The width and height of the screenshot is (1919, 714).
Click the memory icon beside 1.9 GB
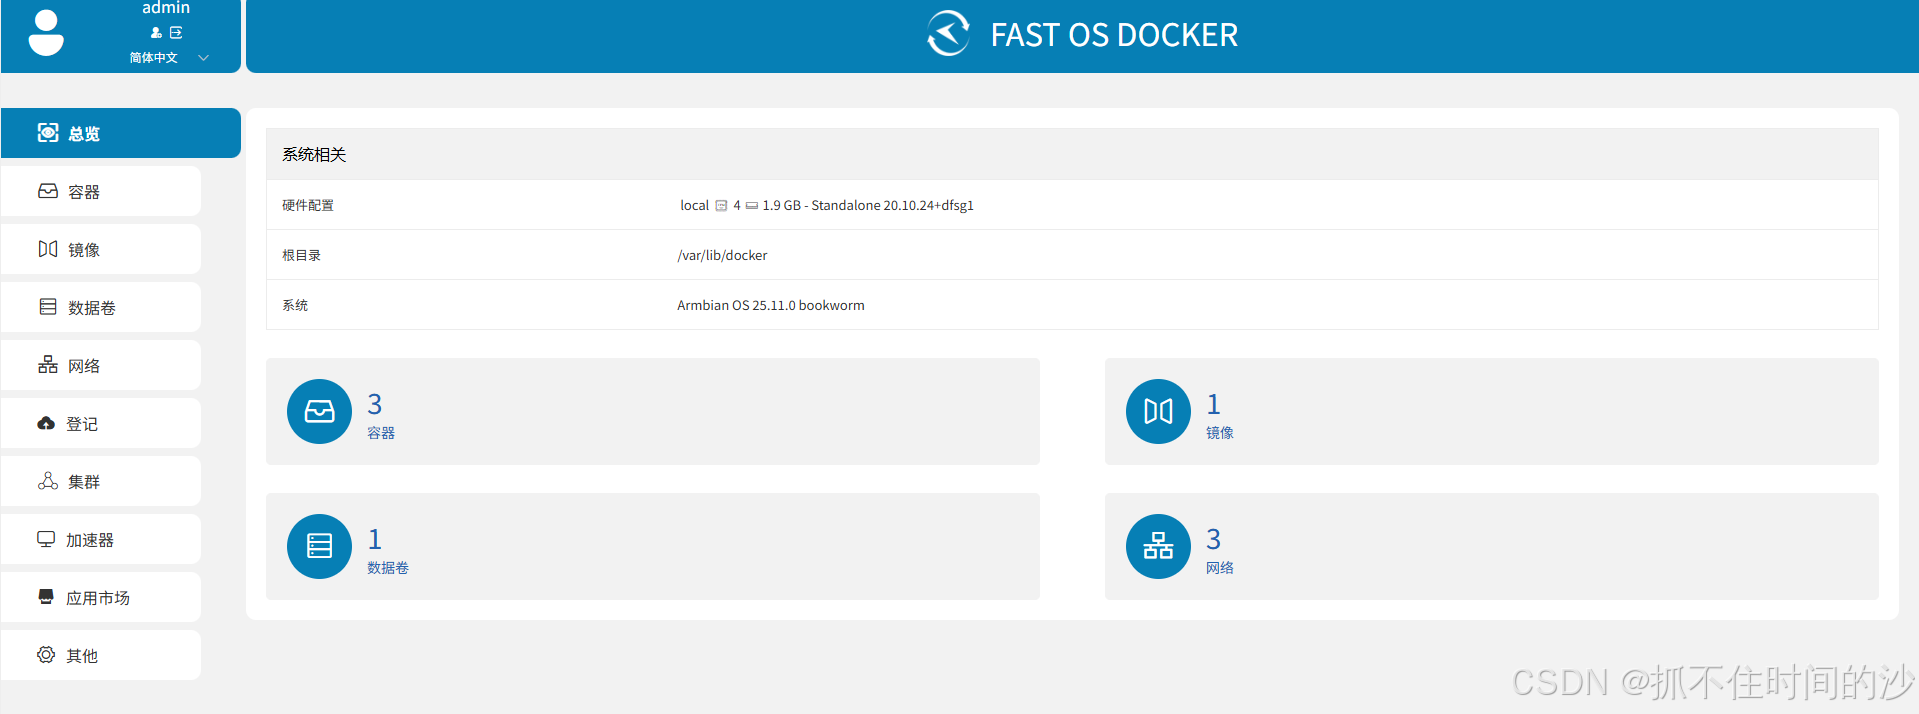(752, 206)
